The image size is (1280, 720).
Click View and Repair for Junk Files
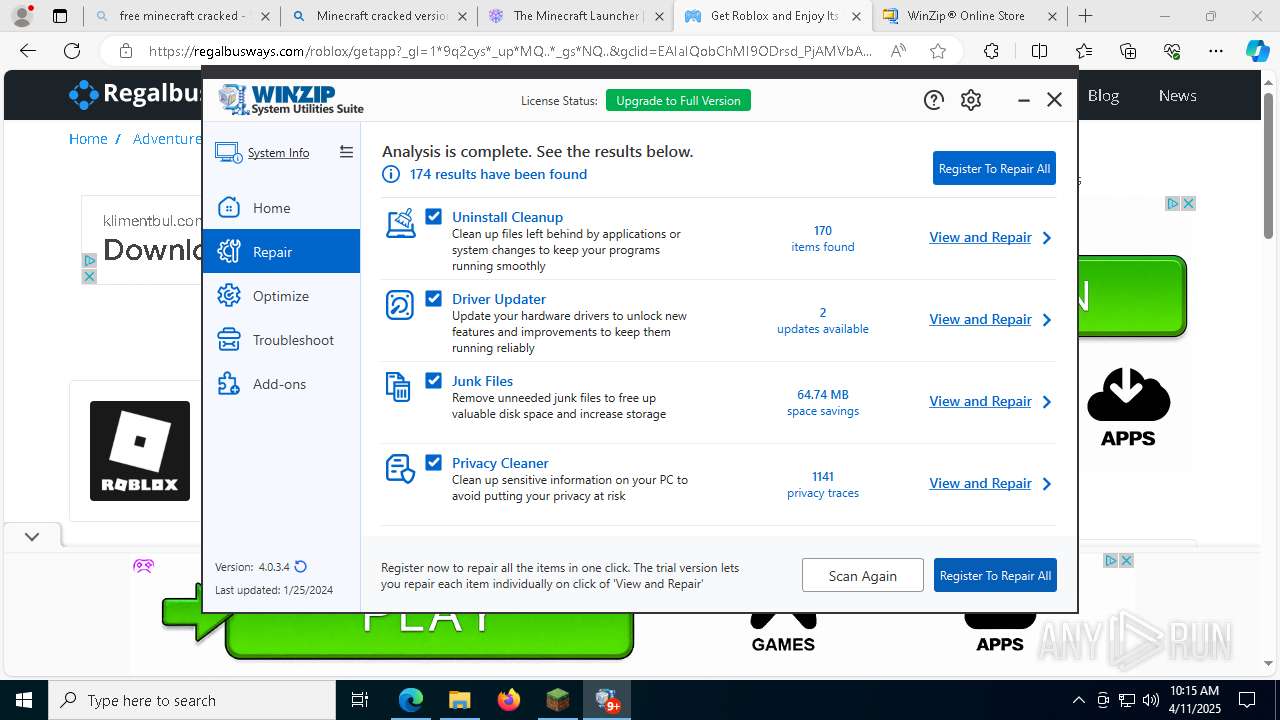[980, 401]
